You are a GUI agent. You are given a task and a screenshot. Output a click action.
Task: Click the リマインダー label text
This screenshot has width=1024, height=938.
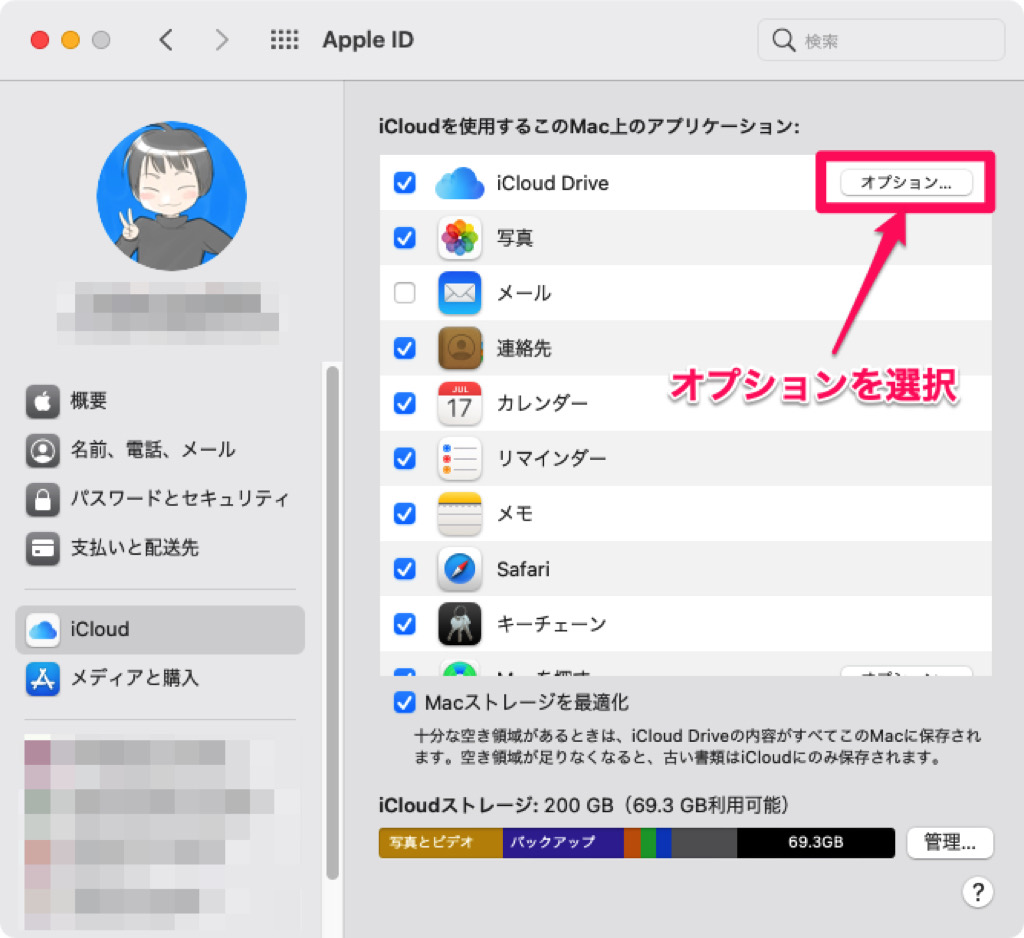[551, 459]
